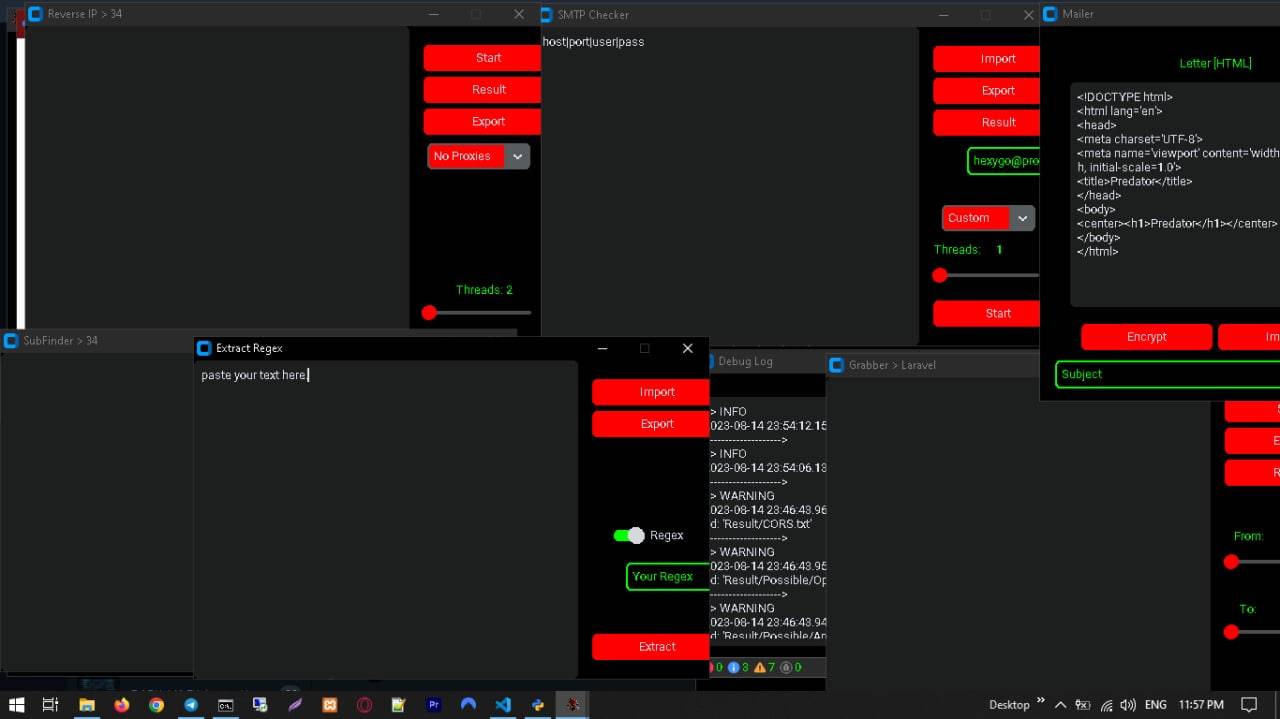
Task: Click the Reverse IP window title icon
Action: [x=36, y=14]
